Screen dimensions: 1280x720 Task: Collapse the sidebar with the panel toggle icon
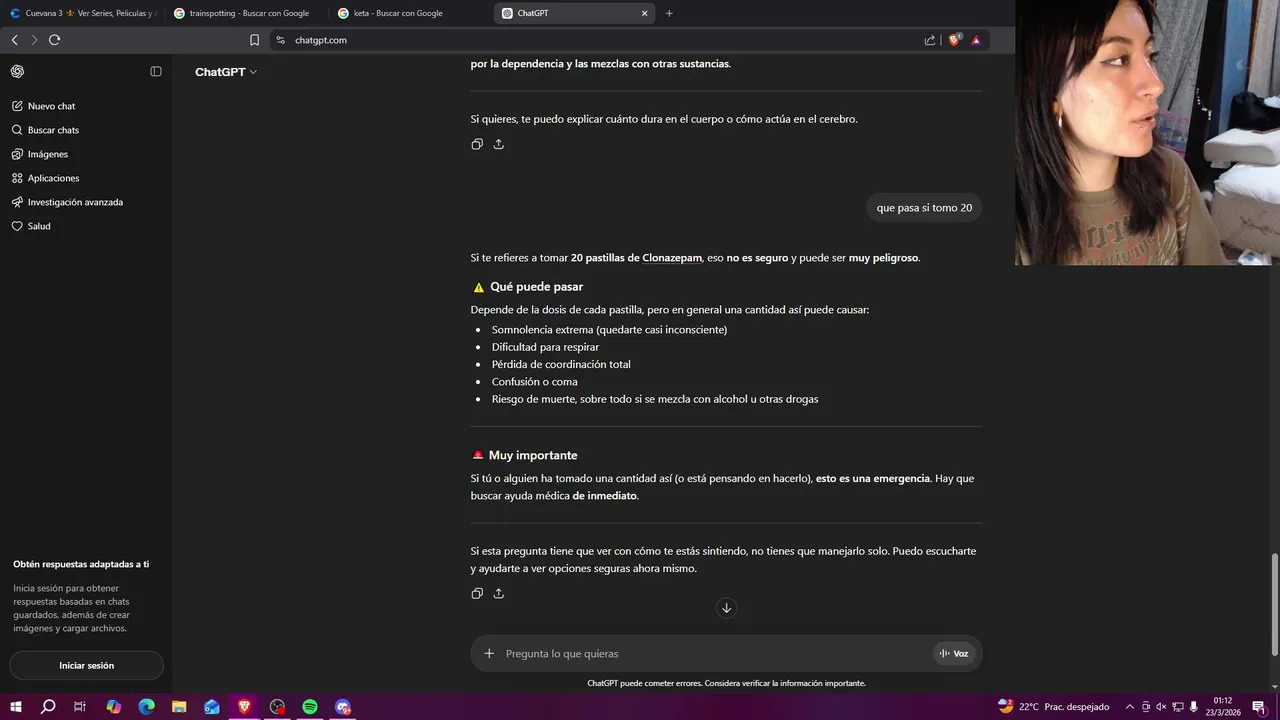click(156, 71)
